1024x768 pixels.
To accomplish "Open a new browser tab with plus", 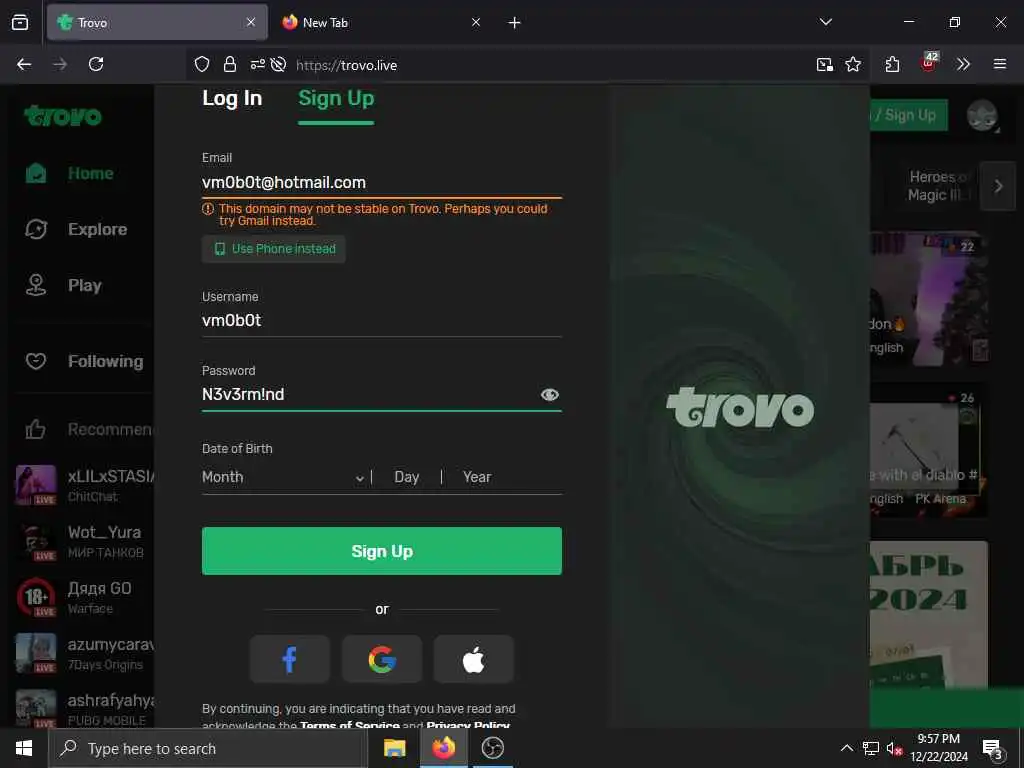I will pyautogui.click(x=515, y=23).
